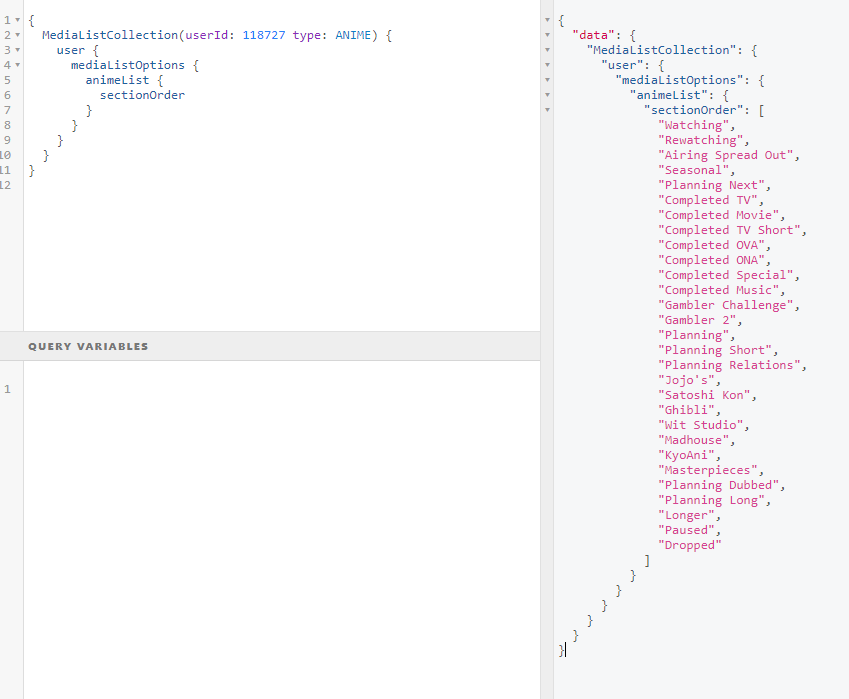The width and height of the screenshot is (849, 699).
Task: Click the mediaListOptions field in the query
Action: coord(128,65)
